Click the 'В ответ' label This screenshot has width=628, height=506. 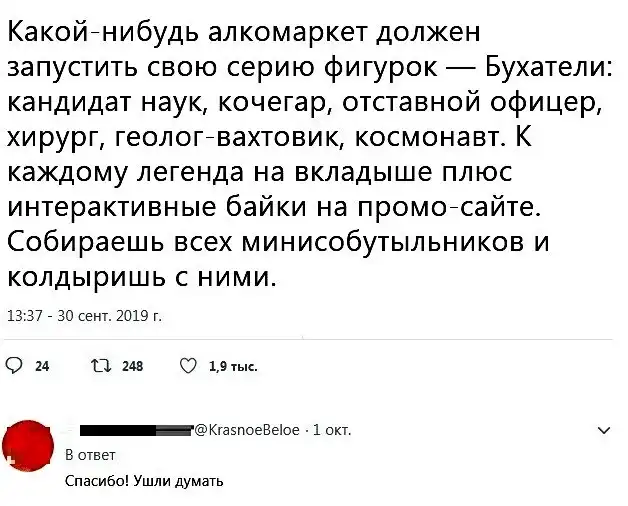(84, 454)
